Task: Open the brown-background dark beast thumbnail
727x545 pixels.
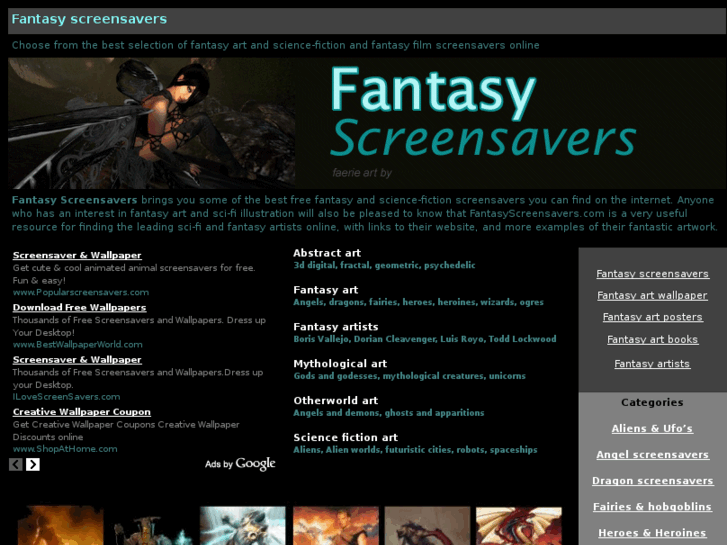Action: pyautogui.click(x=427, y=526)
